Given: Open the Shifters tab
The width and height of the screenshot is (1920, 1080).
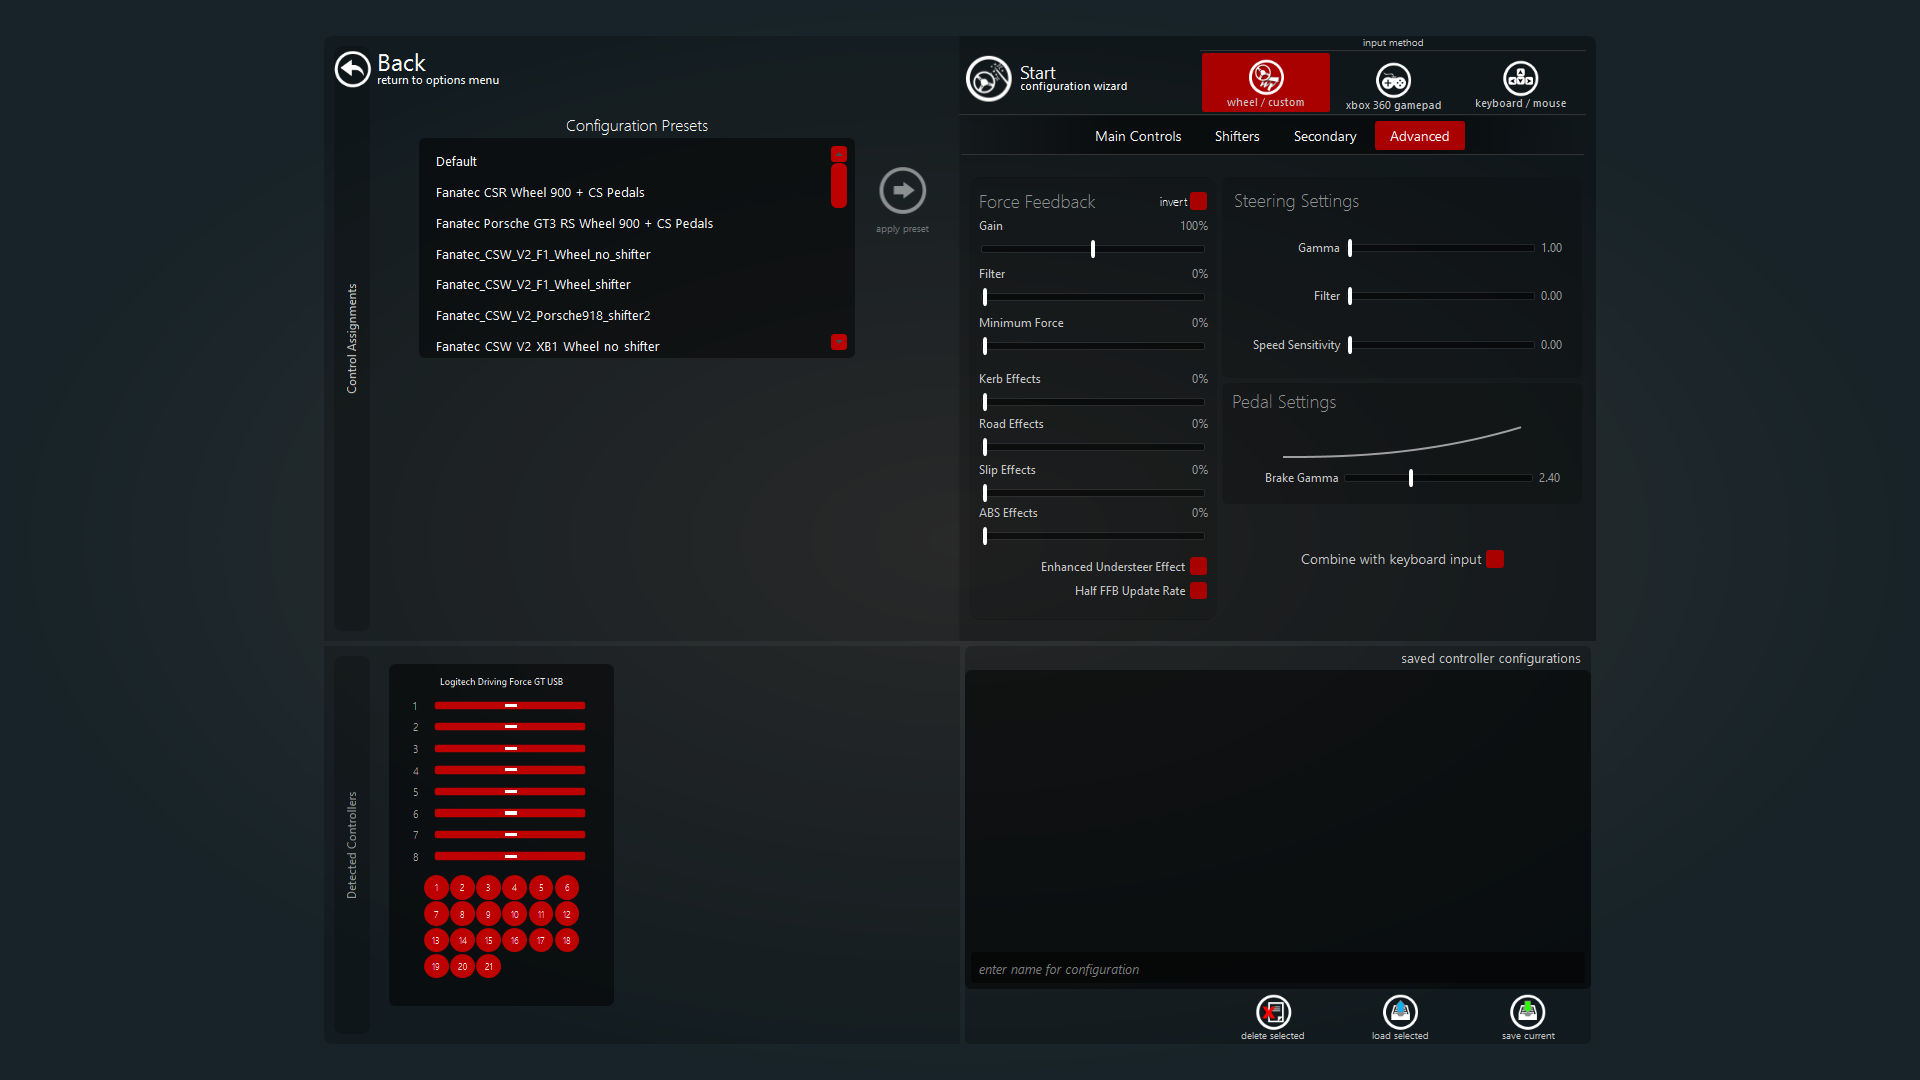Looking at the screenshot, I should click(1236, 136).
